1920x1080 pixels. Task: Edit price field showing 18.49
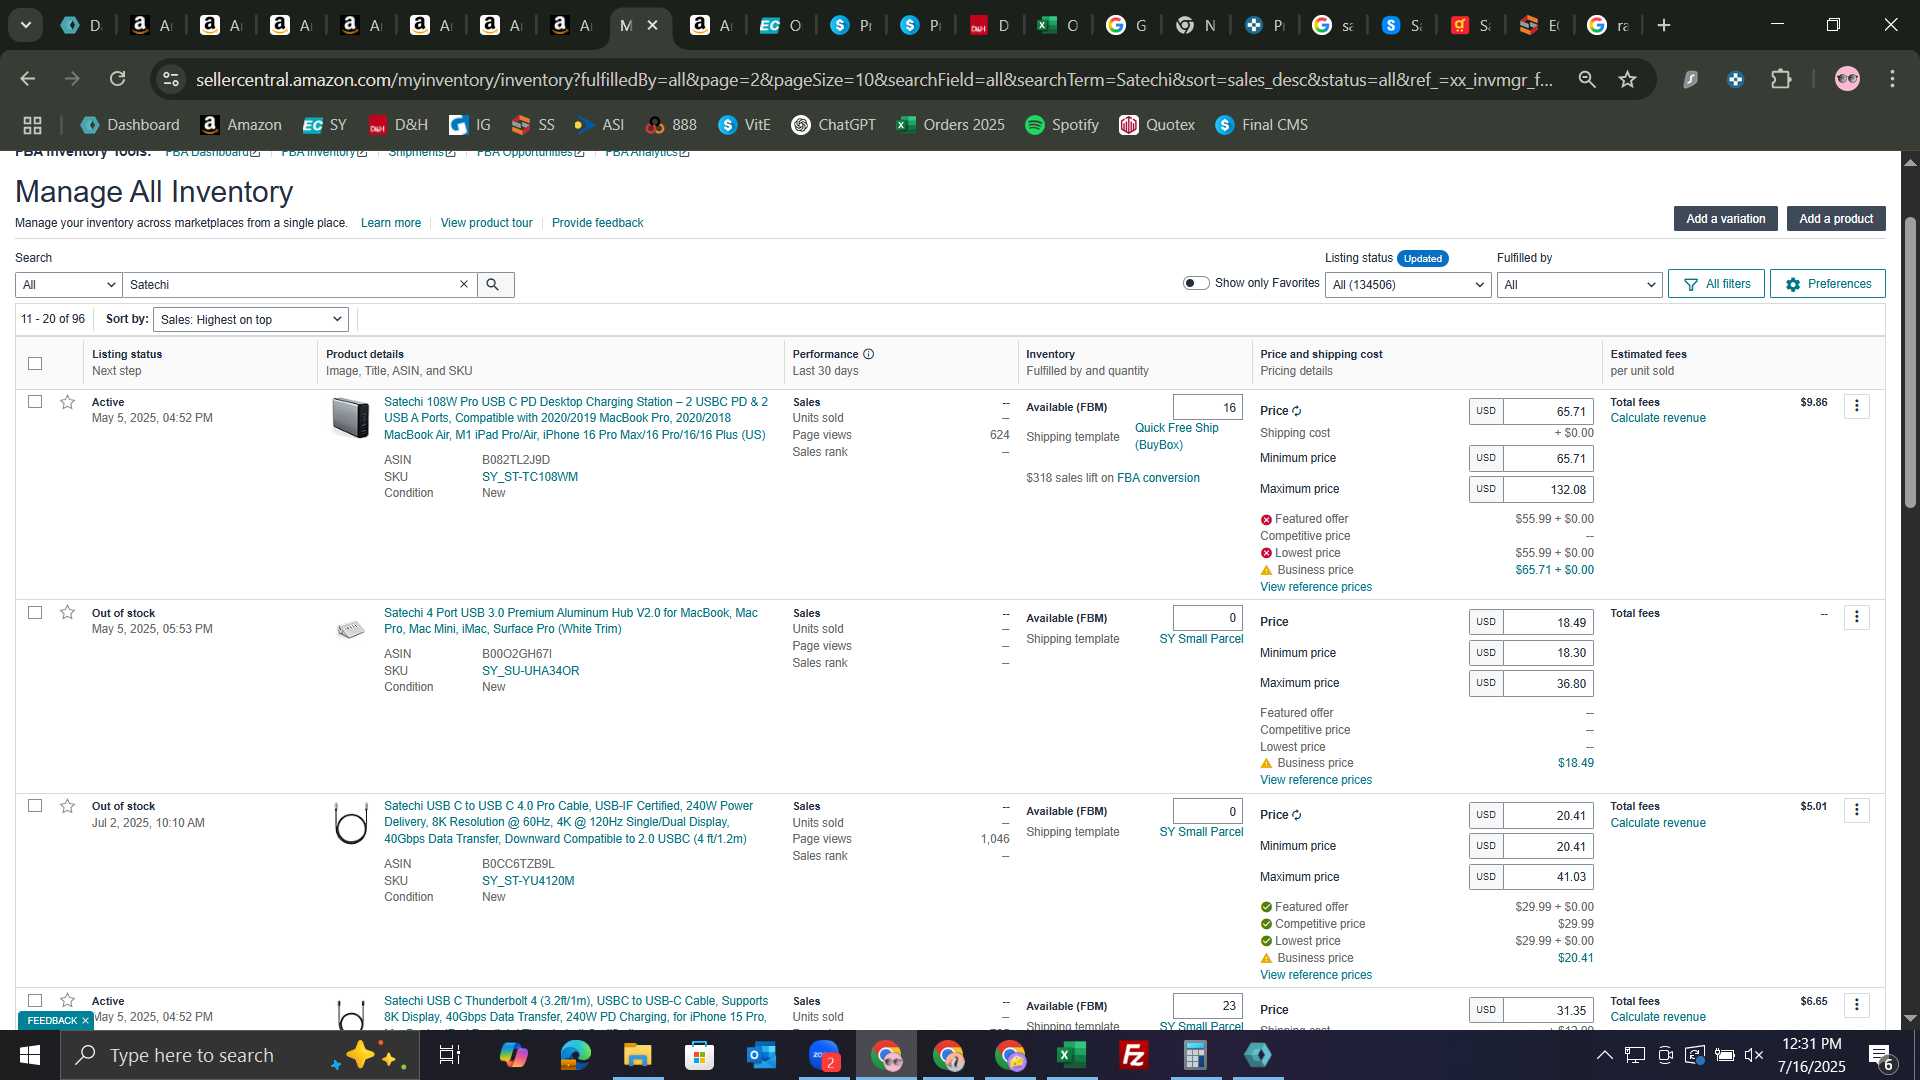click(x=1547, y=622)
